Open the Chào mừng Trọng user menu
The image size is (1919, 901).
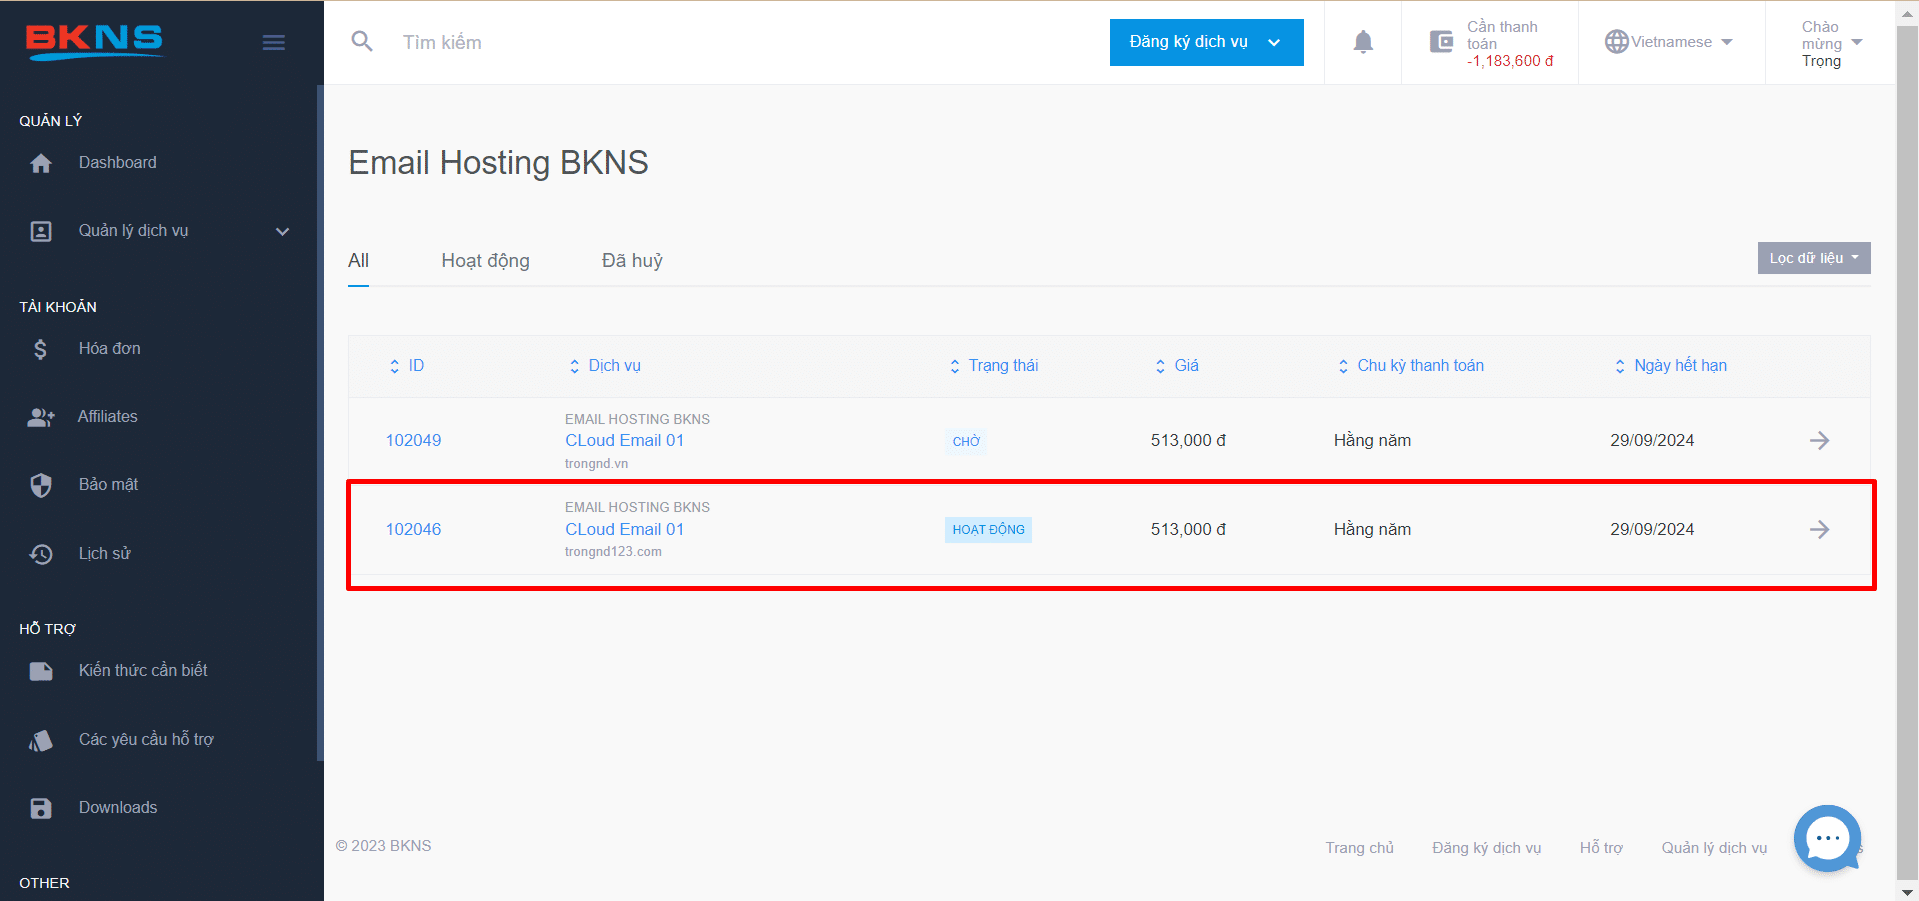[1832, 43]
